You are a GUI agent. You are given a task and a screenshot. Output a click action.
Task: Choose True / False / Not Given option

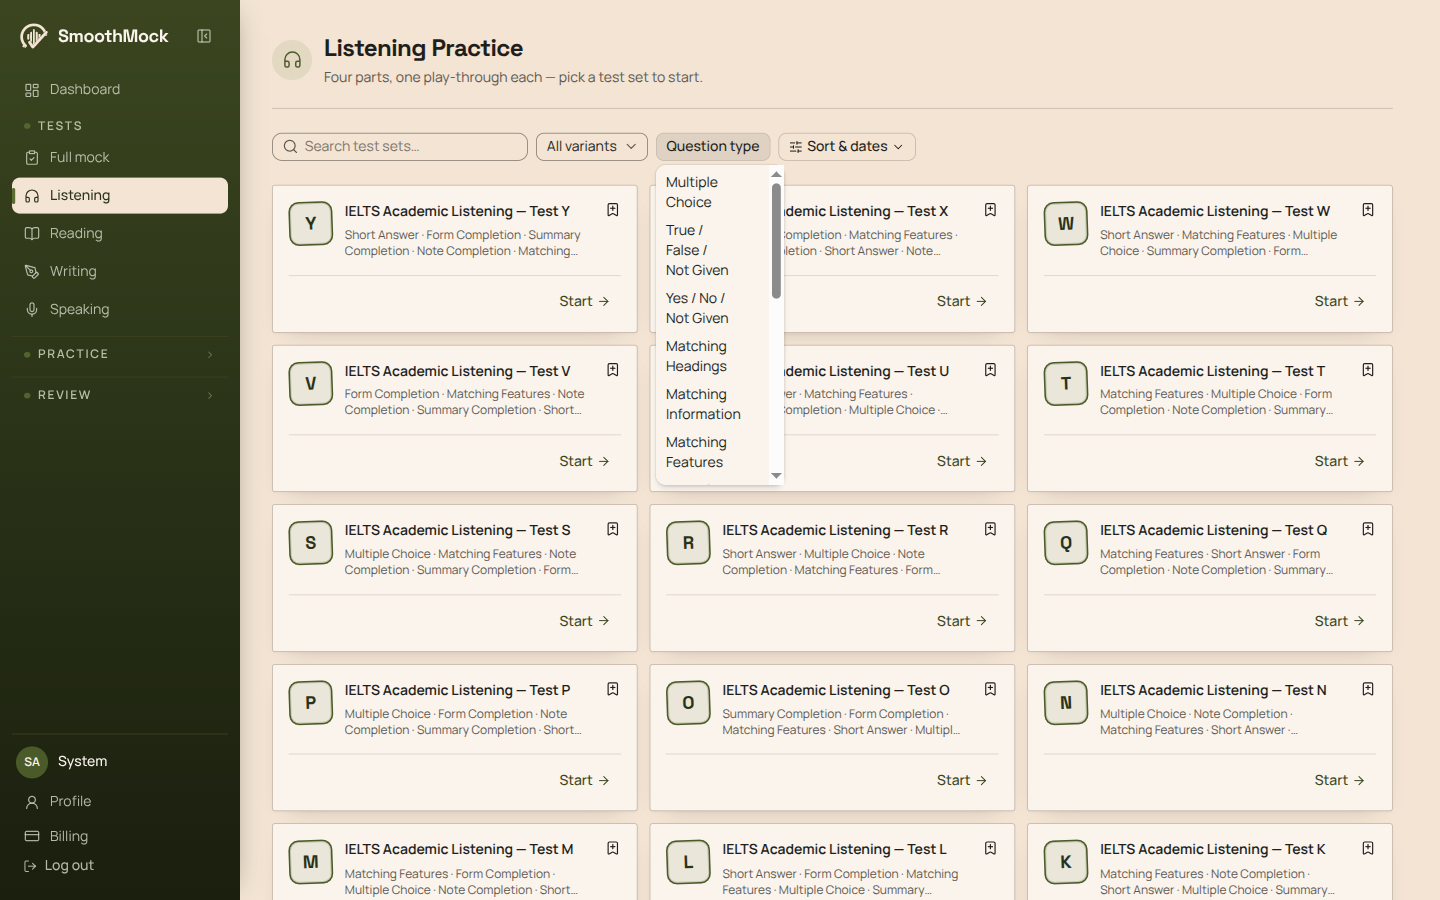coord(713,251)
